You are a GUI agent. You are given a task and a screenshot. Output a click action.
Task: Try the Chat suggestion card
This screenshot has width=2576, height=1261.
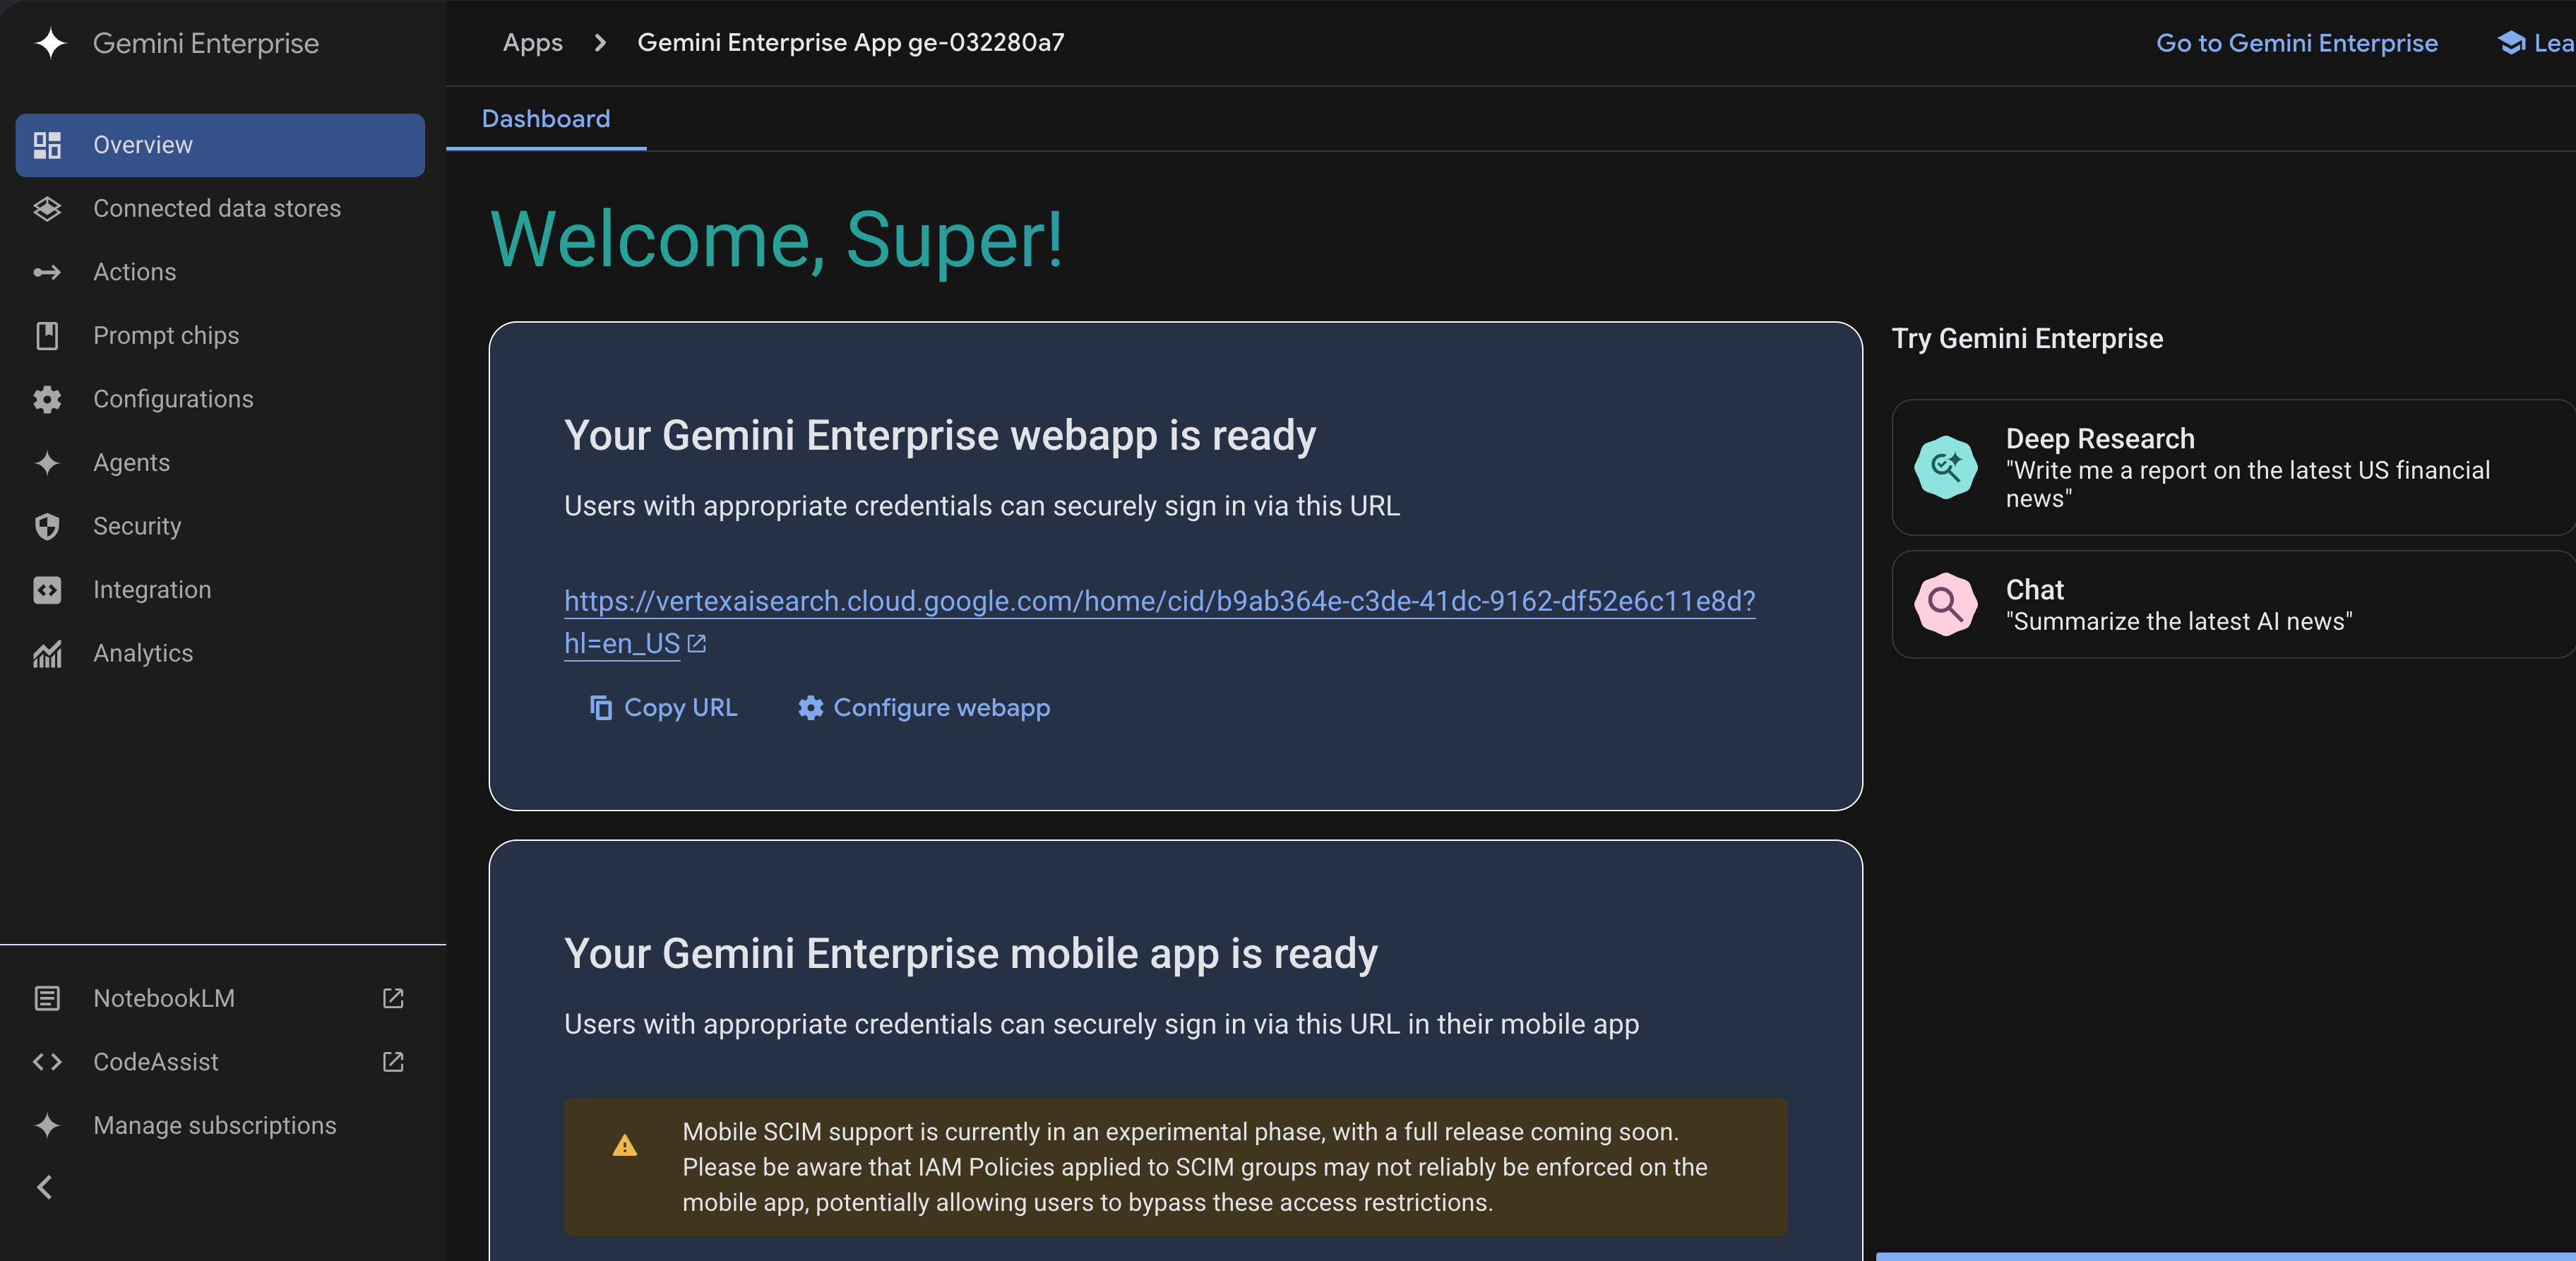pos(2233,604)
